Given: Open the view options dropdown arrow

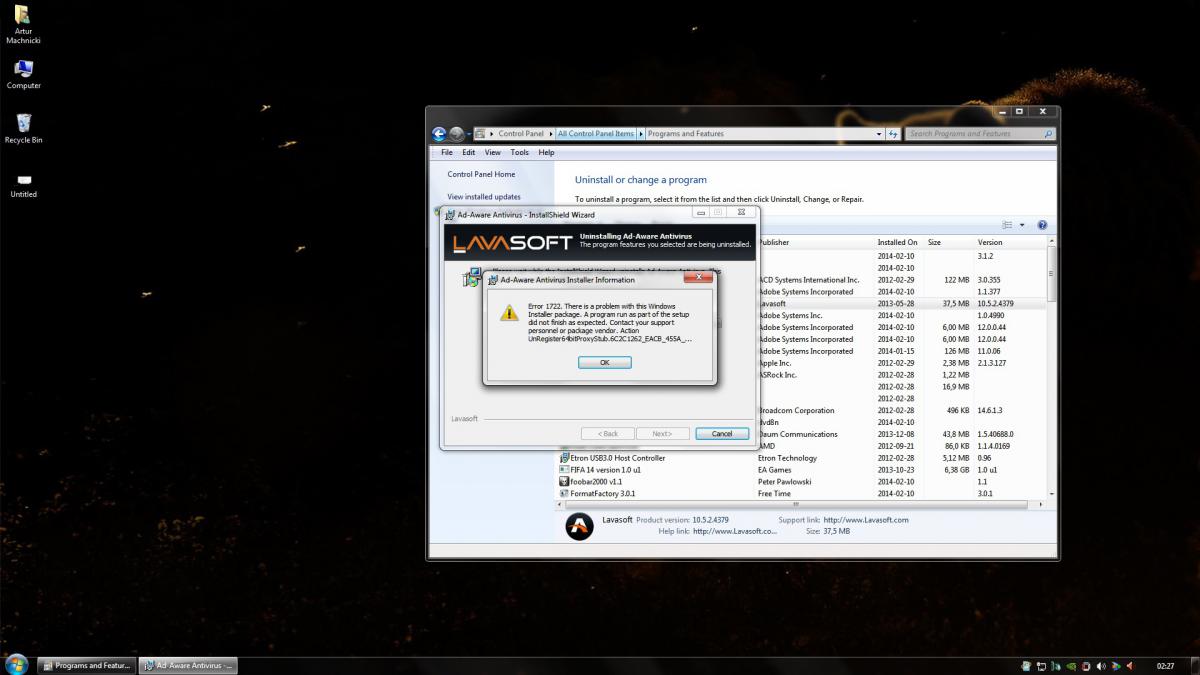Looking at the screenshot, I should click(x=1022, y=225).
